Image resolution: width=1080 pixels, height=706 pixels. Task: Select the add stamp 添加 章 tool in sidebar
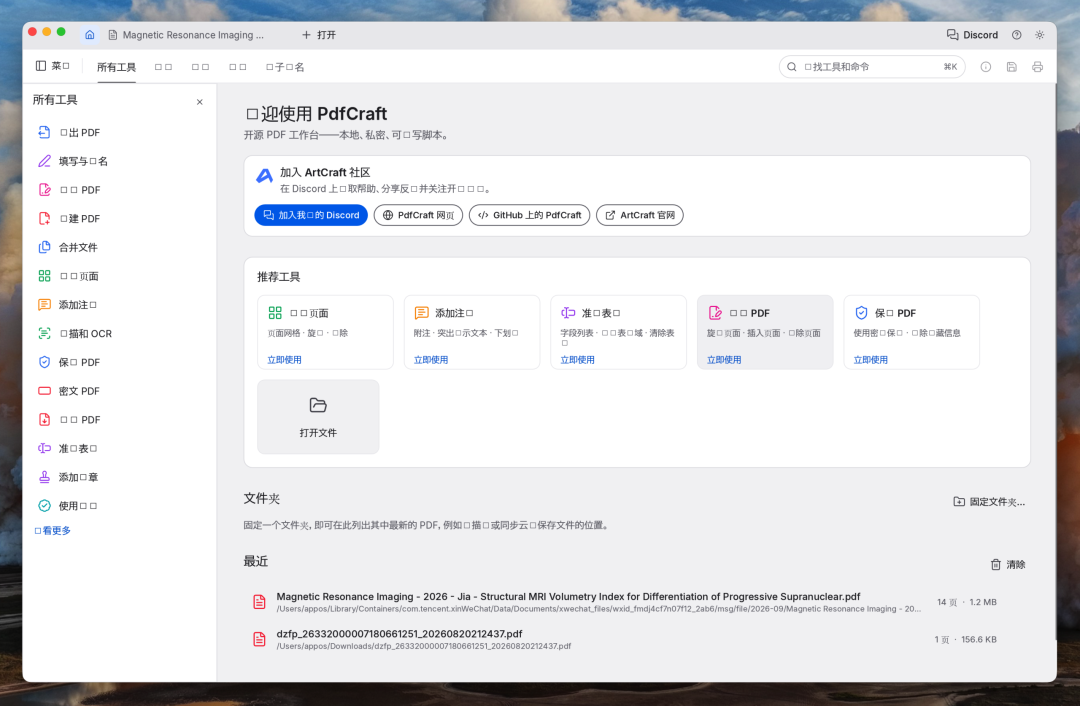coord(121,477)
